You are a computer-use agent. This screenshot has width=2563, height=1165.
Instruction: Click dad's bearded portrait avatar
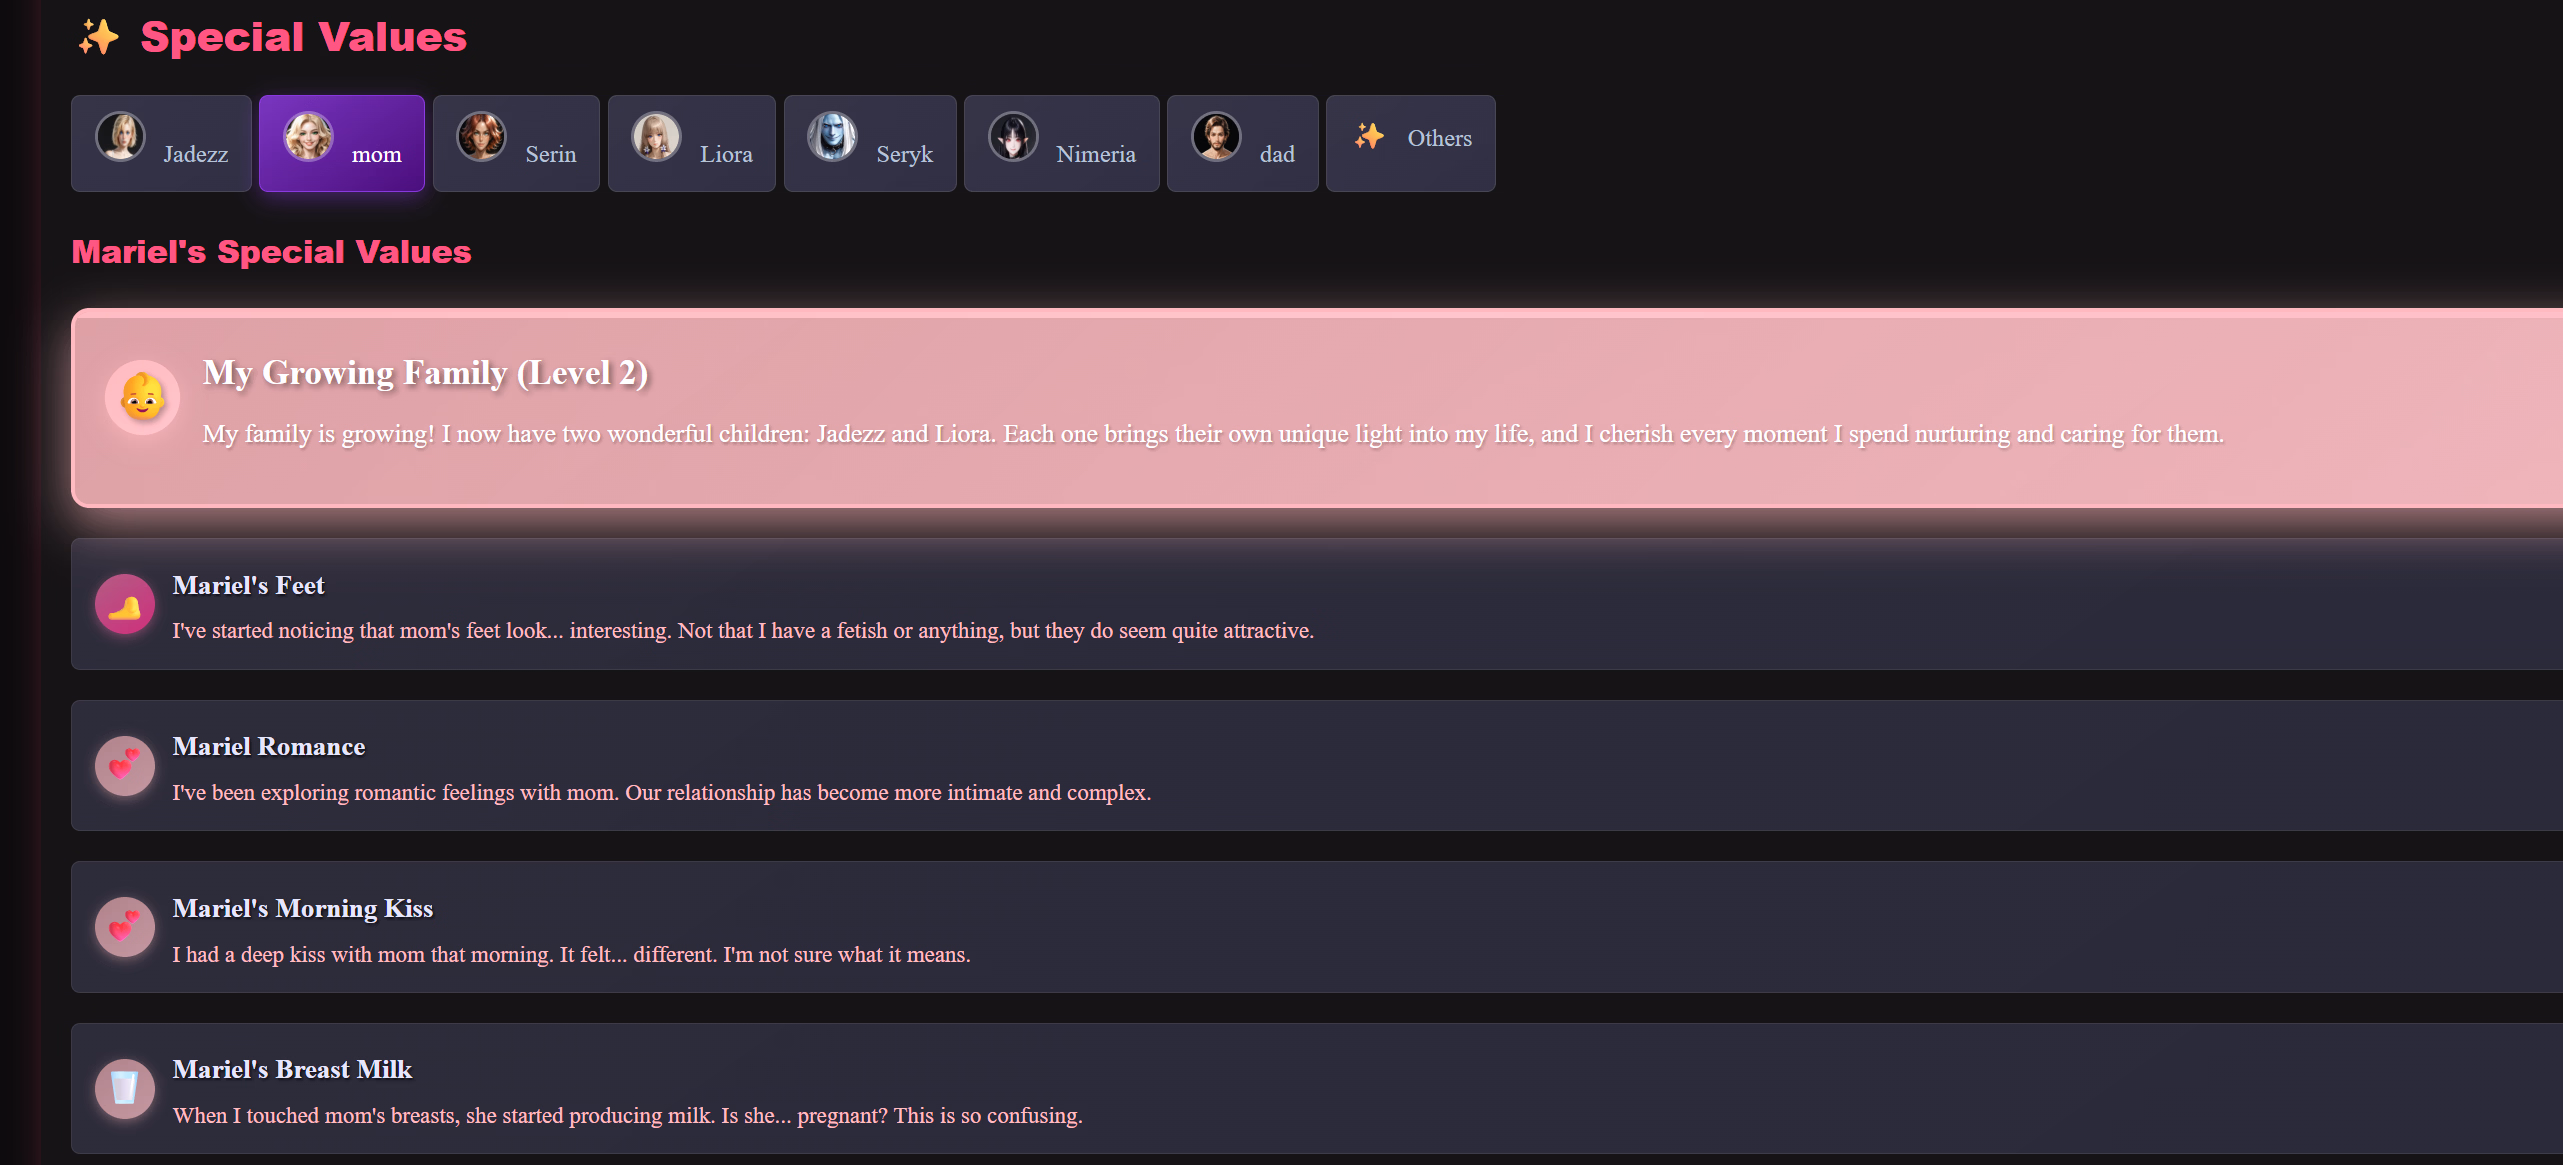pos(1216,136)
